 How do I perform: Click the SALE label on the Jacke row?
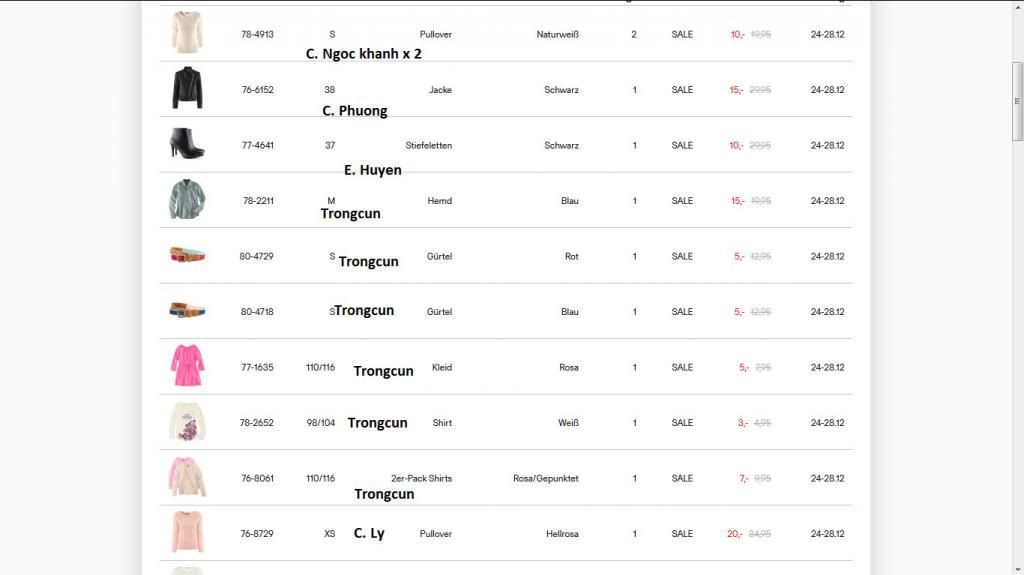coord(682,90)
